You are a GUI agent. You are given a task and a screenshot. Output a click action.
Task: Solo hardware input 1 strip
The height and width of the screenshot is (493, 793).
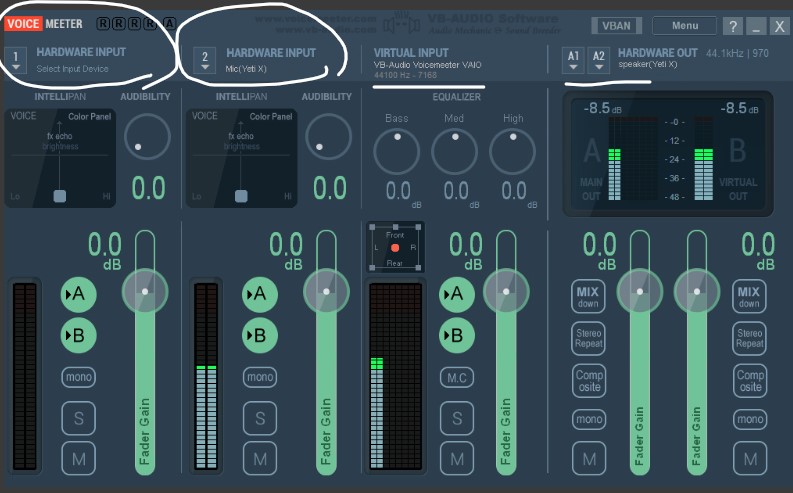[78, 418]
